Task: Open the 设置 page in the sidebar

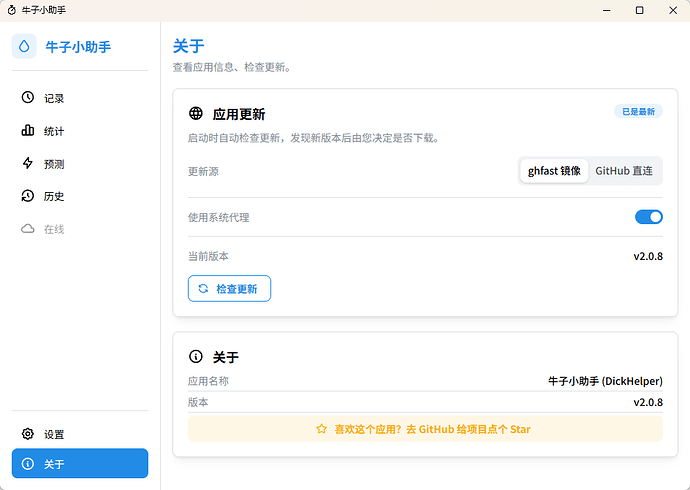Action: coord(80,434)
